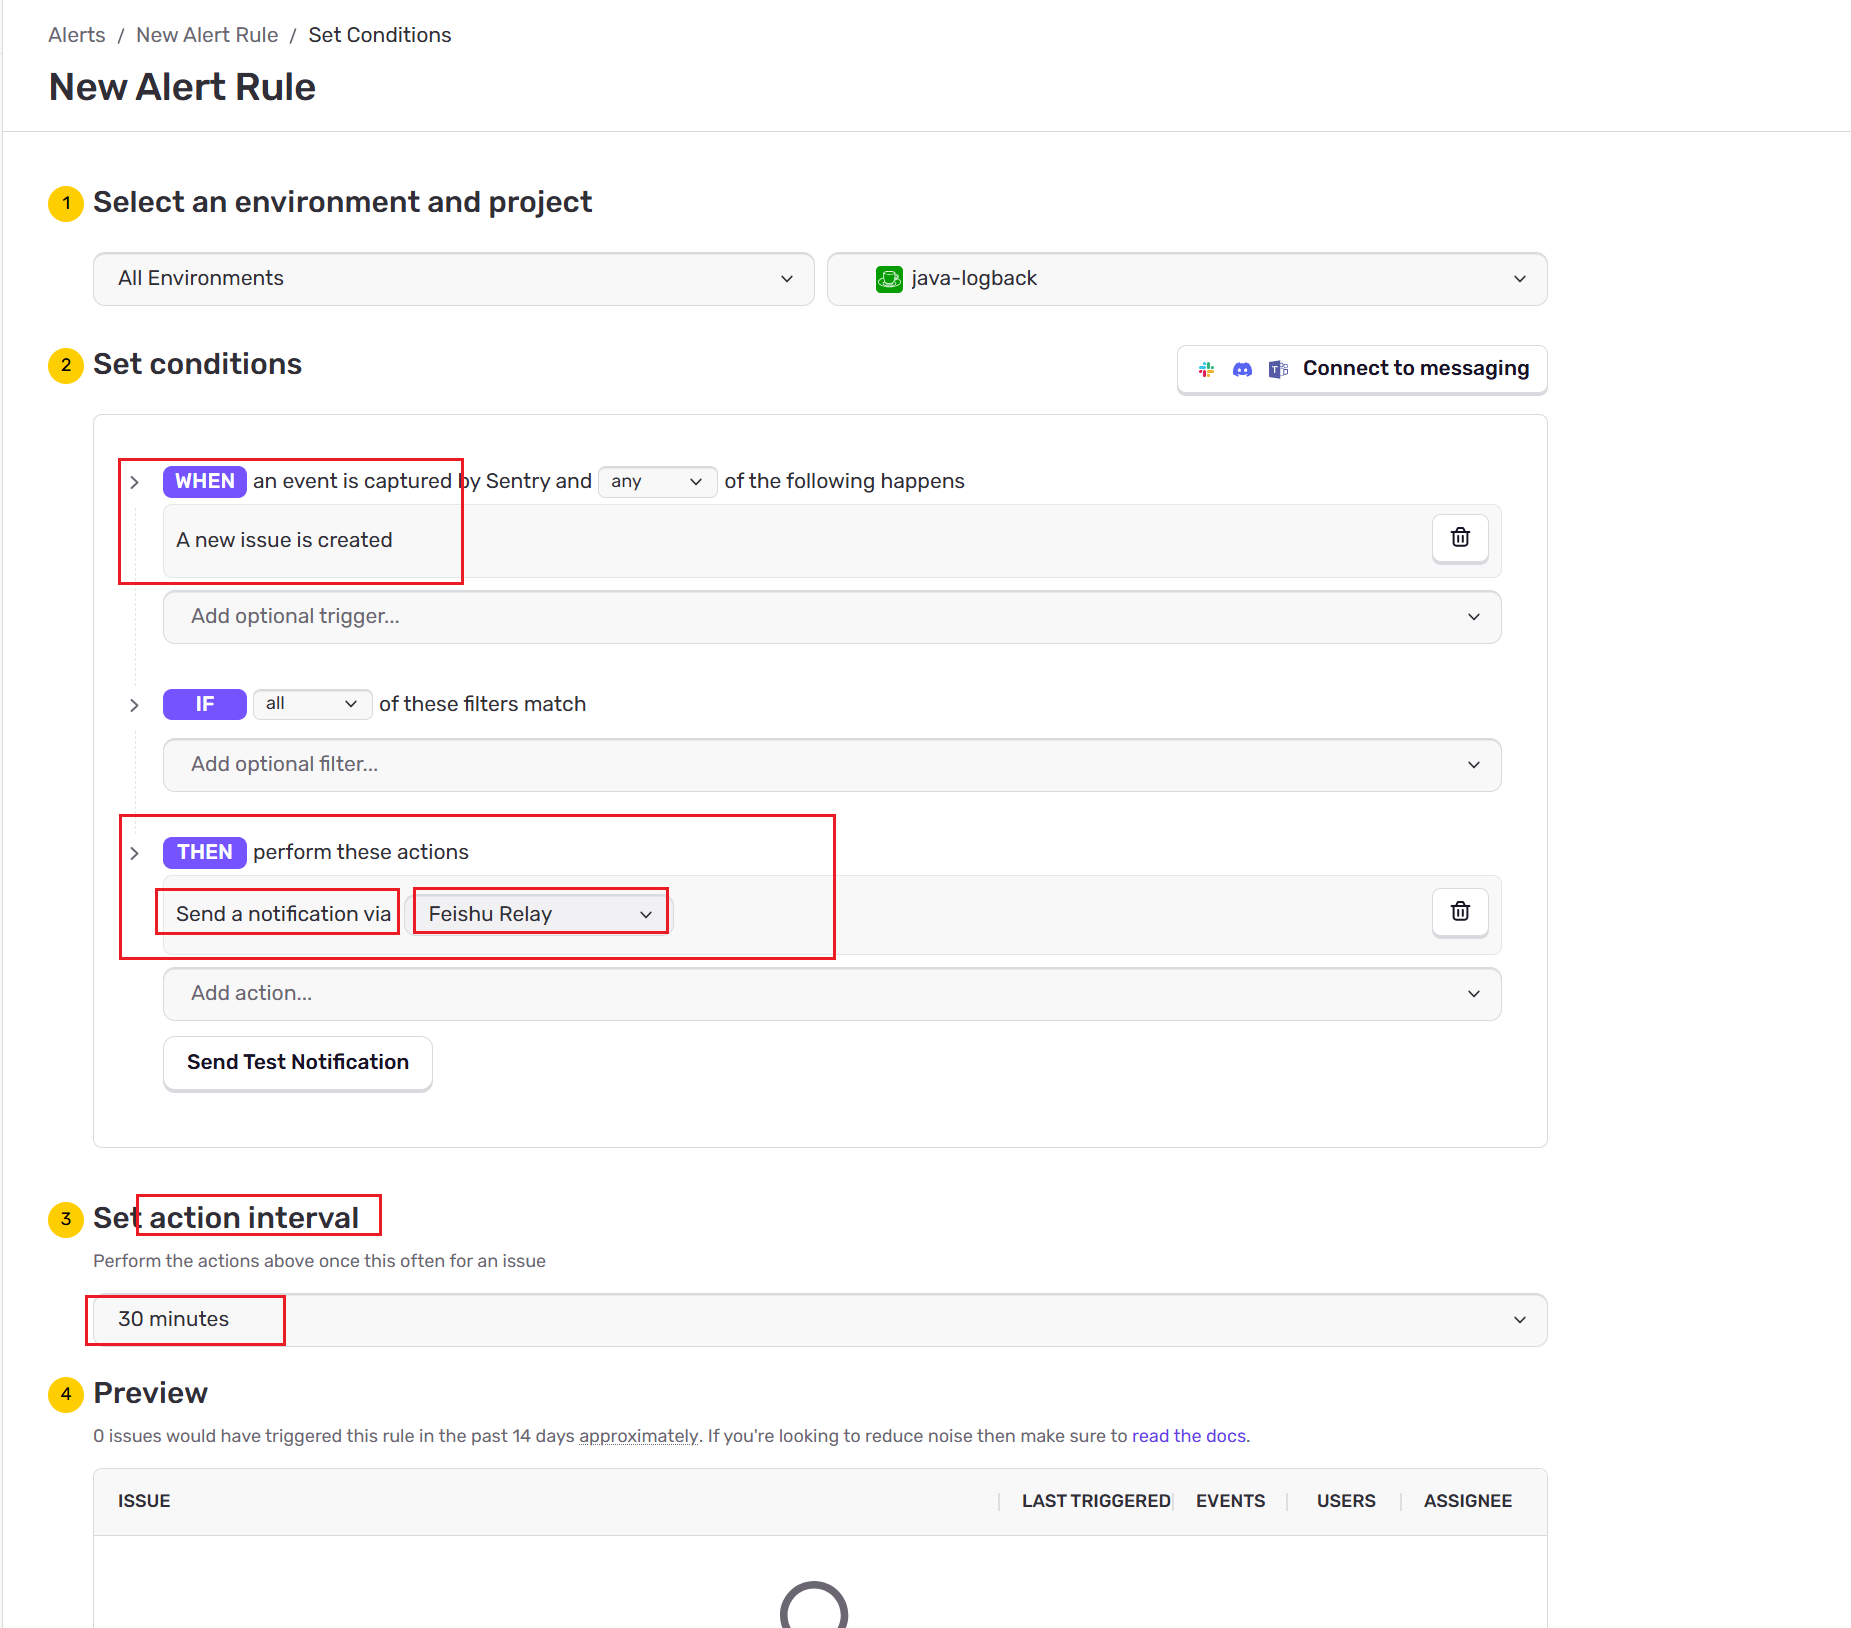1851x1628 pixels.
Task: Click the Slack icon in Connect to messaging
Action: 1207,369
